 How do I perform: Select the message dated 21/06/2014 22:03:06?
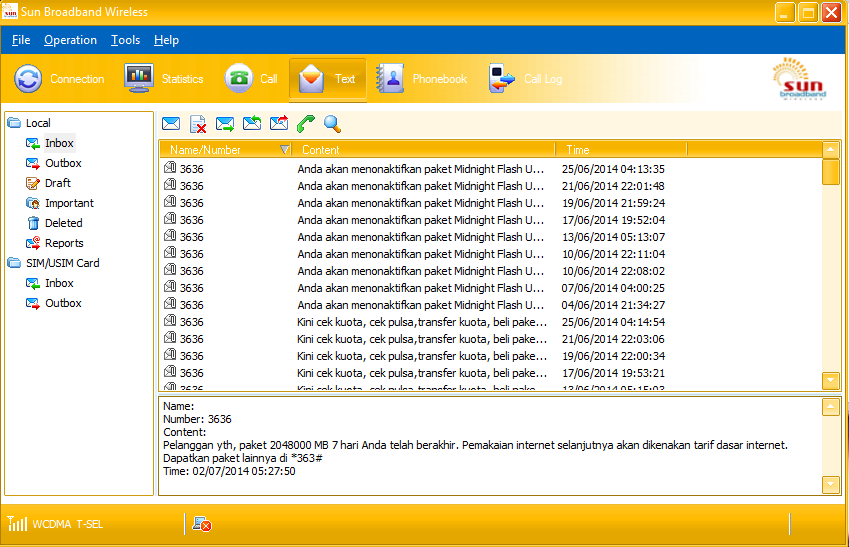pyautogui.click(x=491, y=339)
